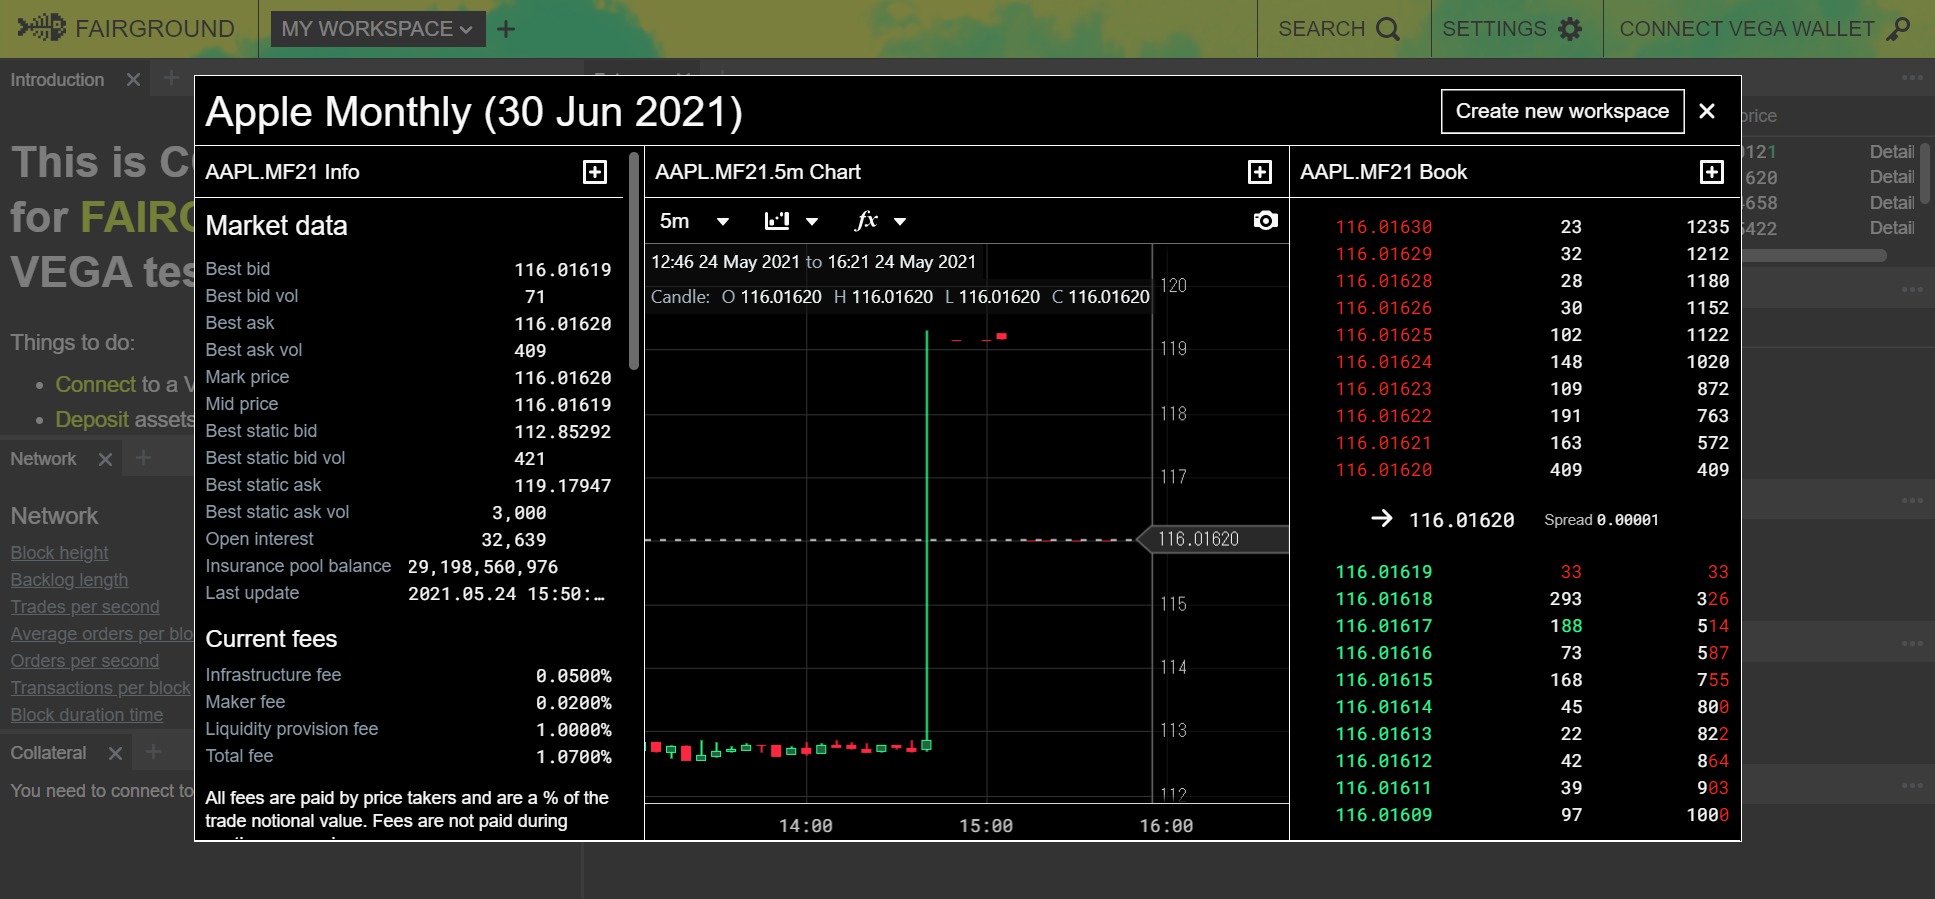The height and width of the screenshot is (899, 1935).
Task: Close the Apple Monthly dialog
Action: 1707,111
